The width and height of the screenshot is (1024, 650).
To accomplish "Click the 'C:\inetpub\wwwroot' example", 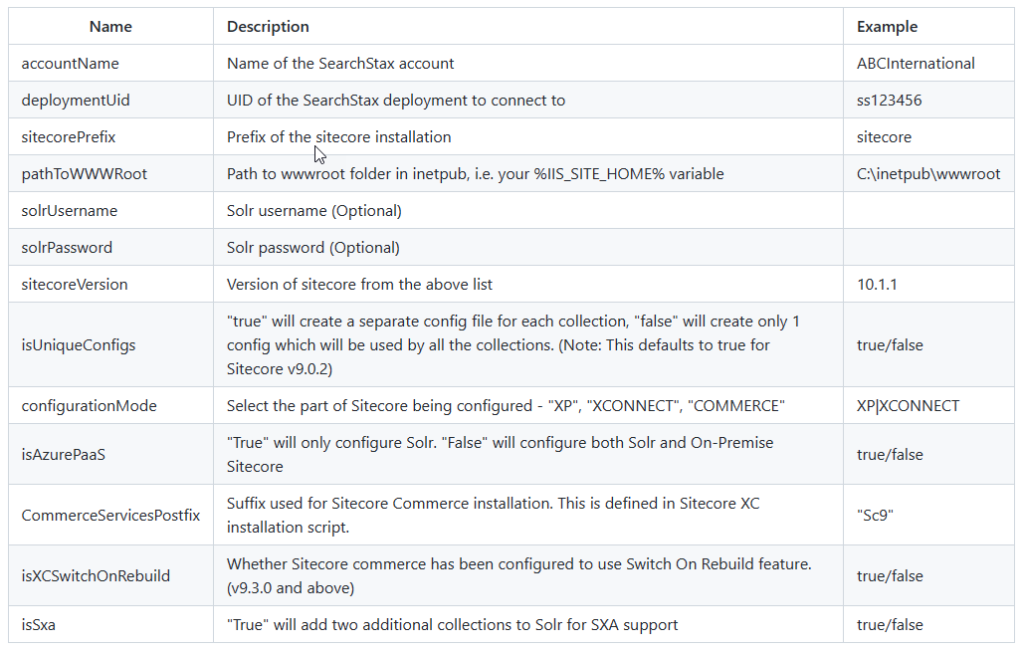I will click(929, 174).
